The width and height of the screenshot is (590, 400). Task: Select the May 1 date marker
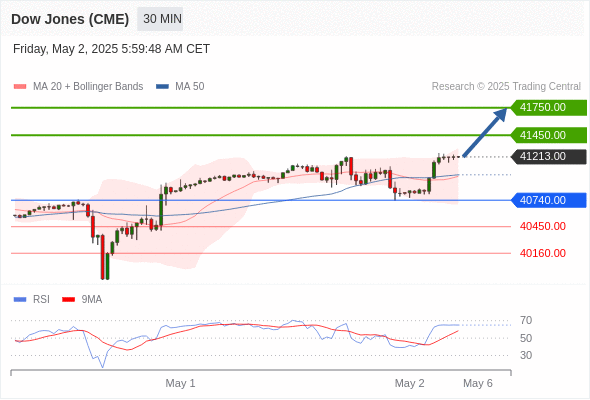click(180, 383)
